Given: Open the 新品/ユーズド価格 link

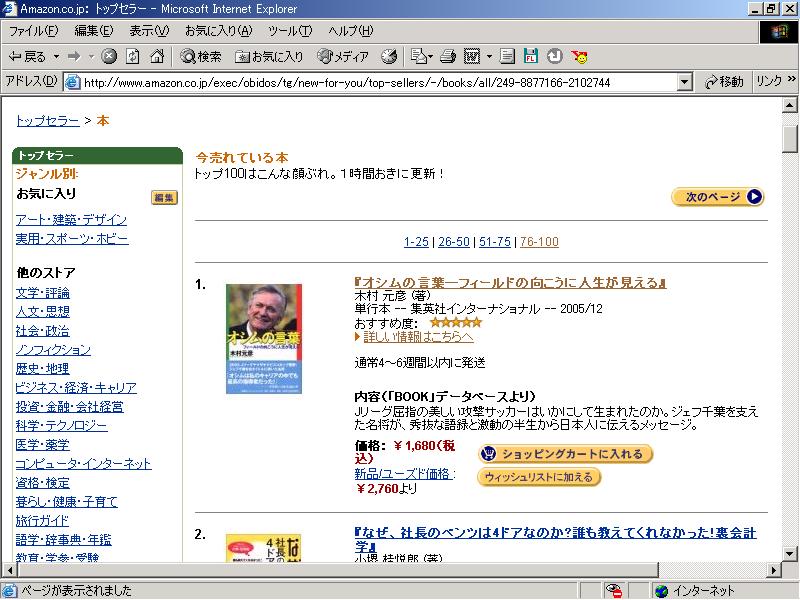Looking at the screenshot, I should tap(403, 474).
